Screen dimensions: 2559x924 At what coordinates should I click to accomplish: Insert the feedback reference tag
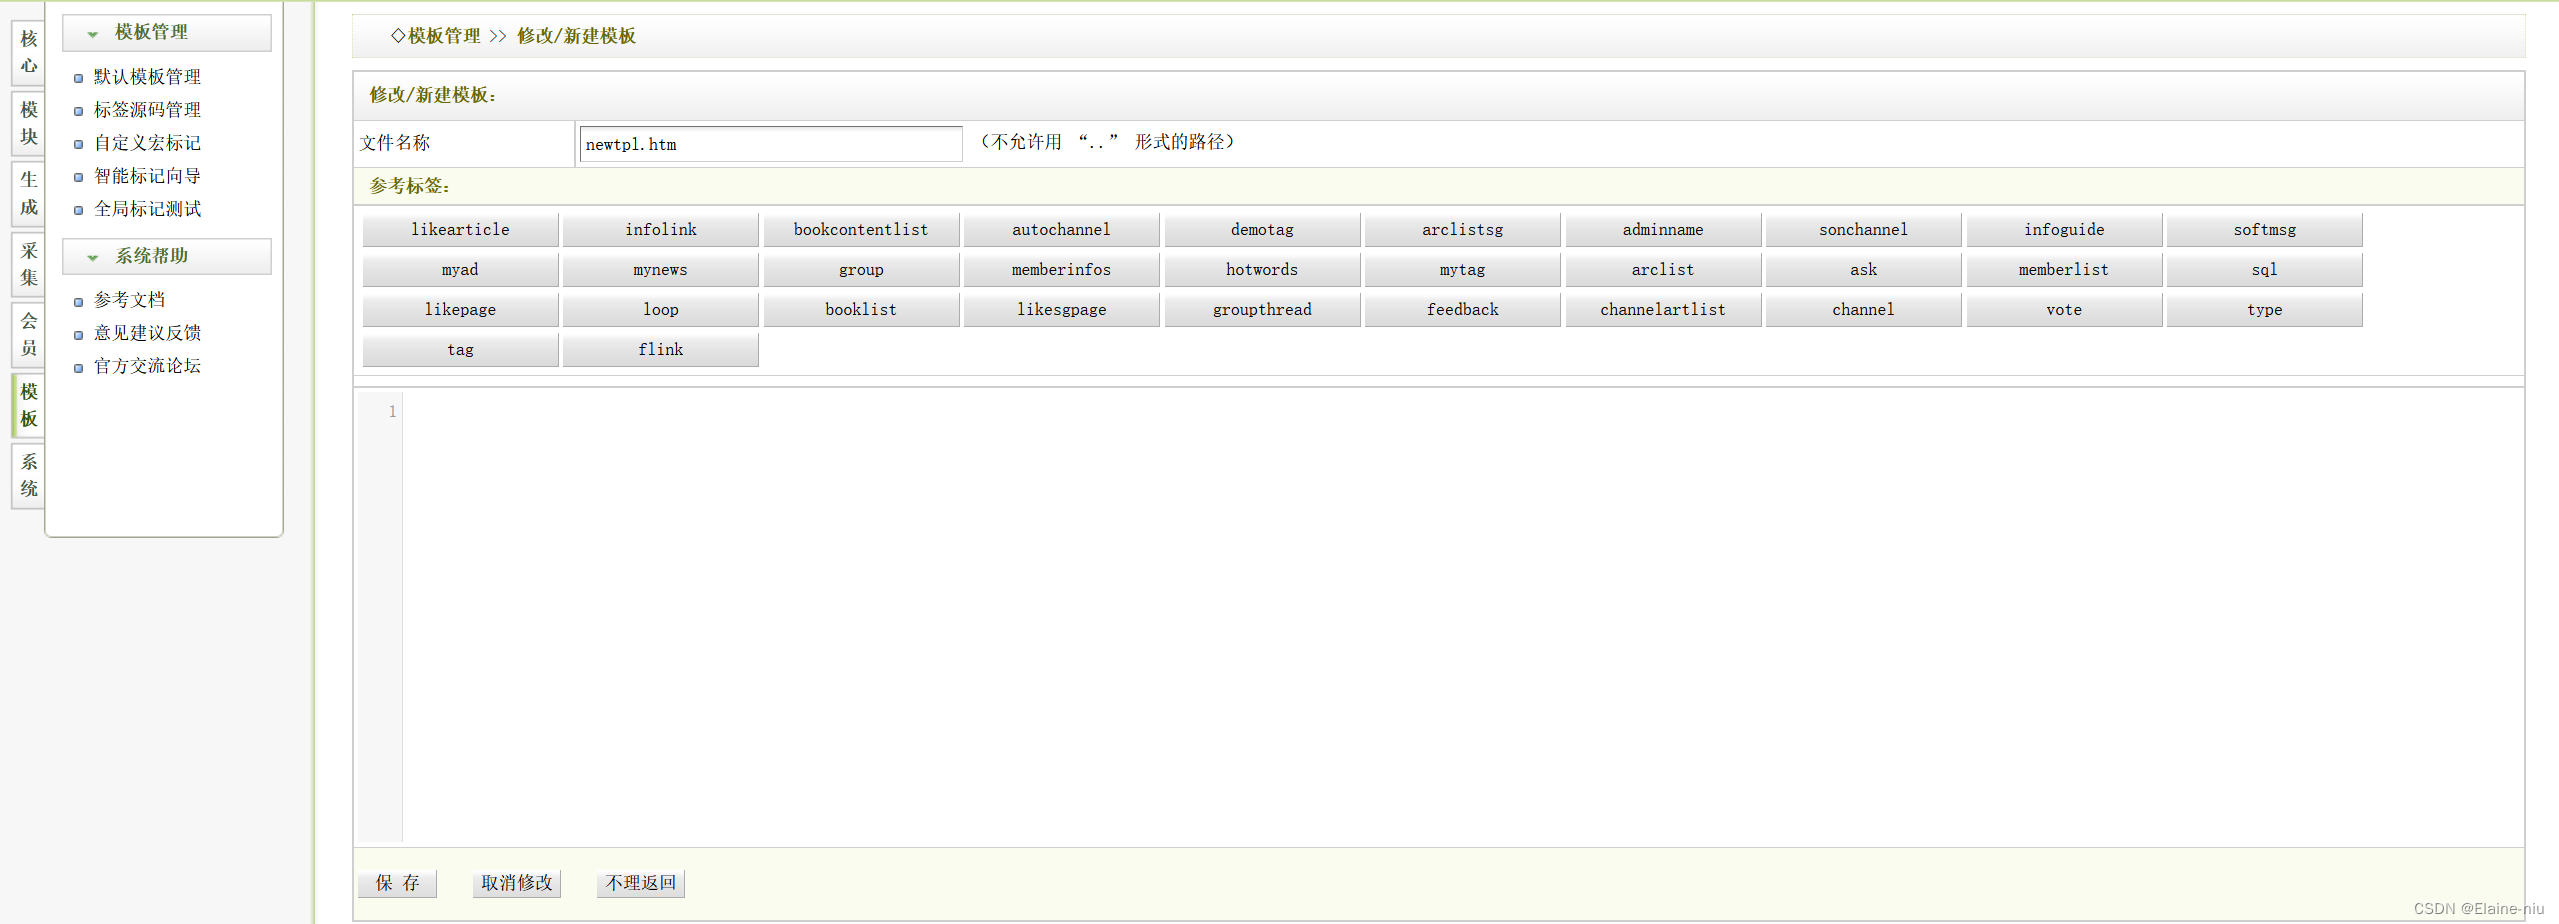pos(1462,310)
